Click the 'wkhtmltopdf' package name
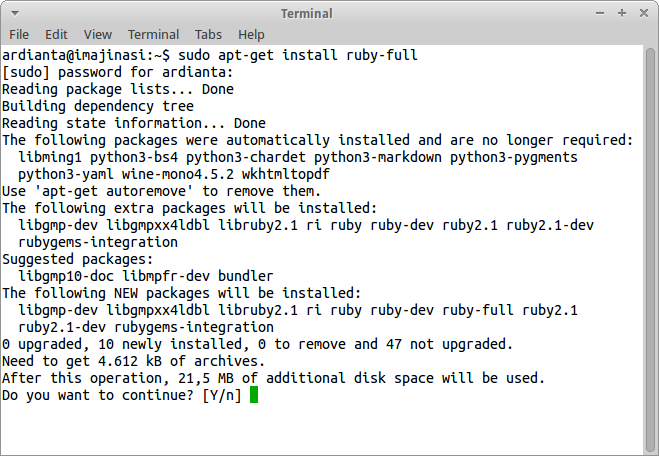 pyautogui.click(x=286, y=174)
